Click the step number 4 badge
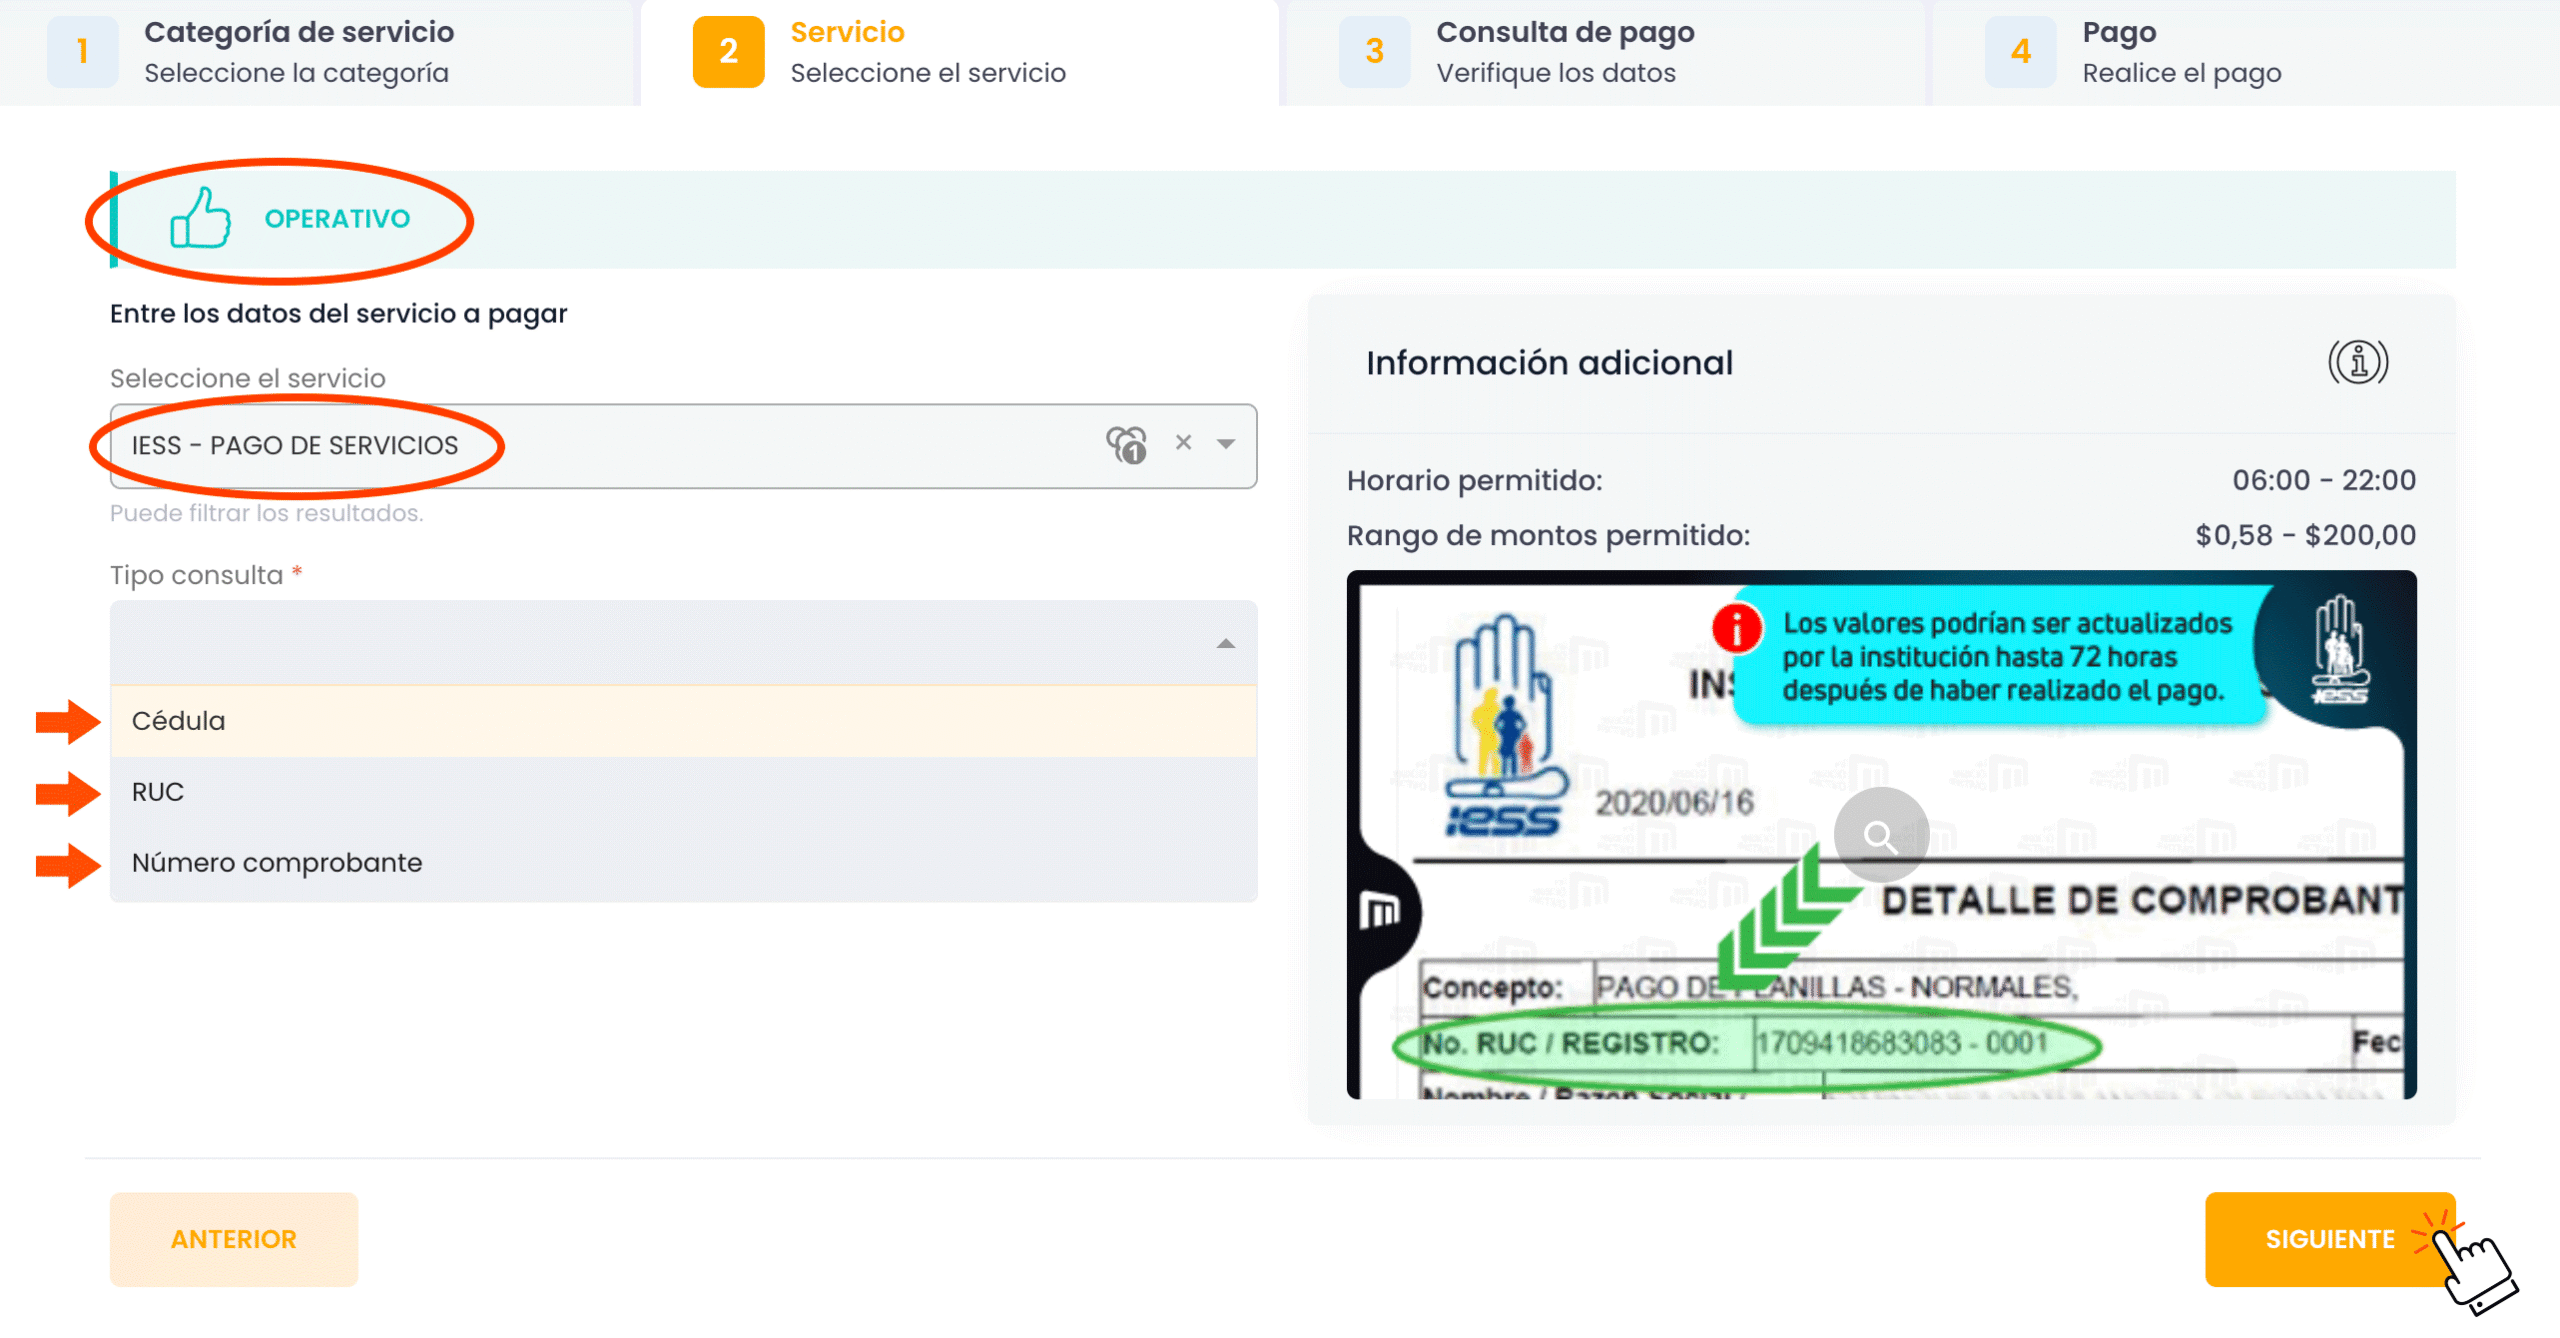 click(2021, 52)
